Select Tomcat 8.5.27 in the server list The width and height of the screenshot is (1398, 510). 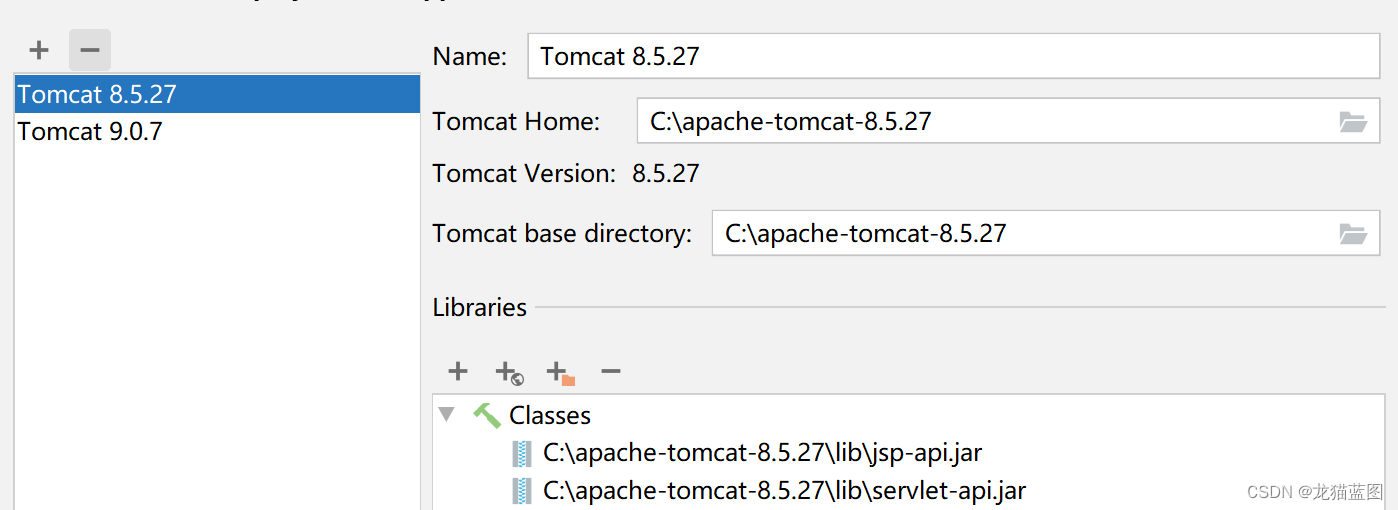pyautogui.click(x=97, y=95)
